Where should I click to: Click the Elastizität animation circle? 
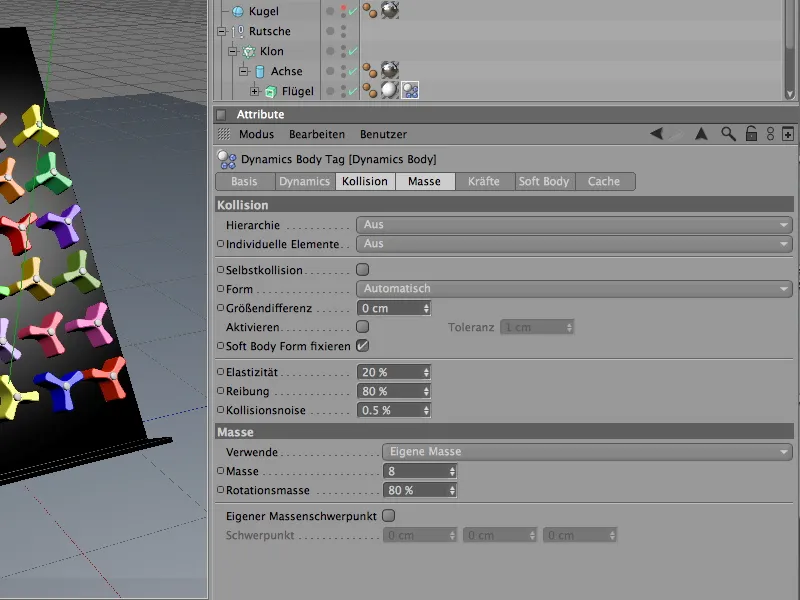click(220, 371)
